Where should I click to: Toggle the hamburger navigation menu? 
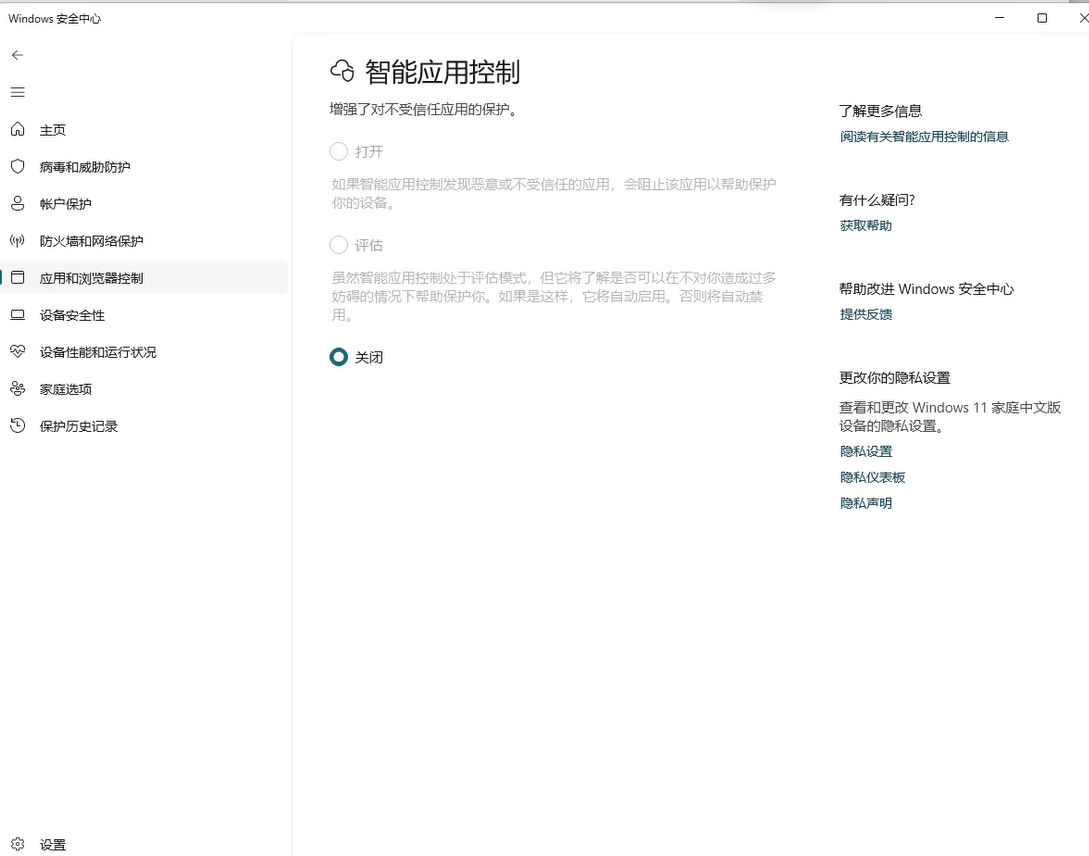click(x=17, y=92)
